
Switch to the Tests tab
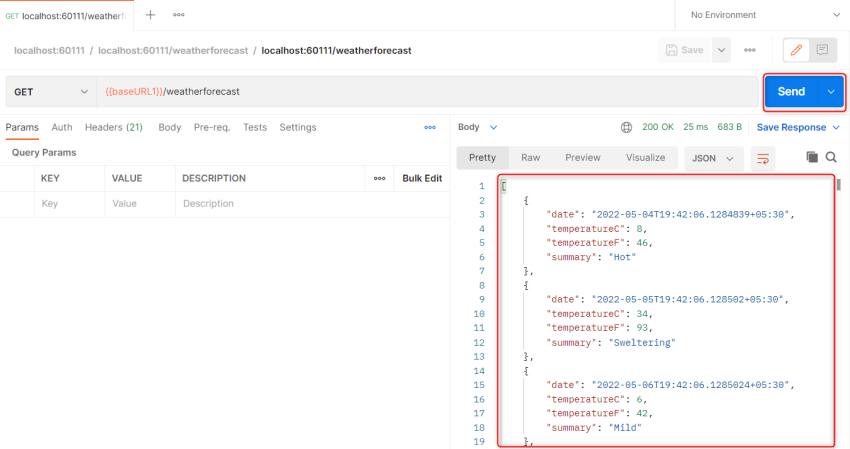pos(255,127)
